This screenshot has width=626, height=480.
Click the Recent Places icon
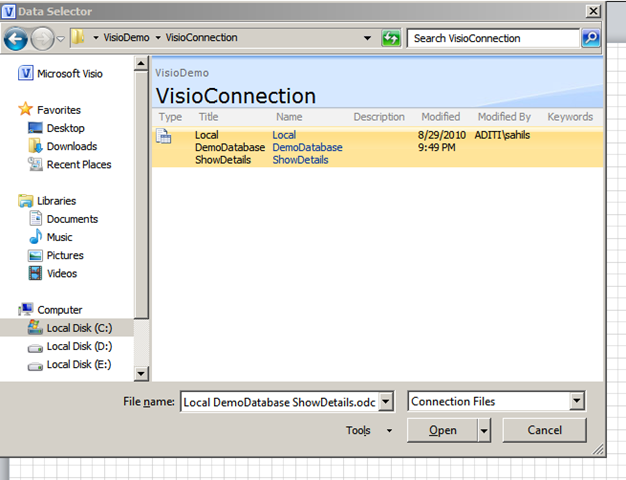tap(35, 164)
